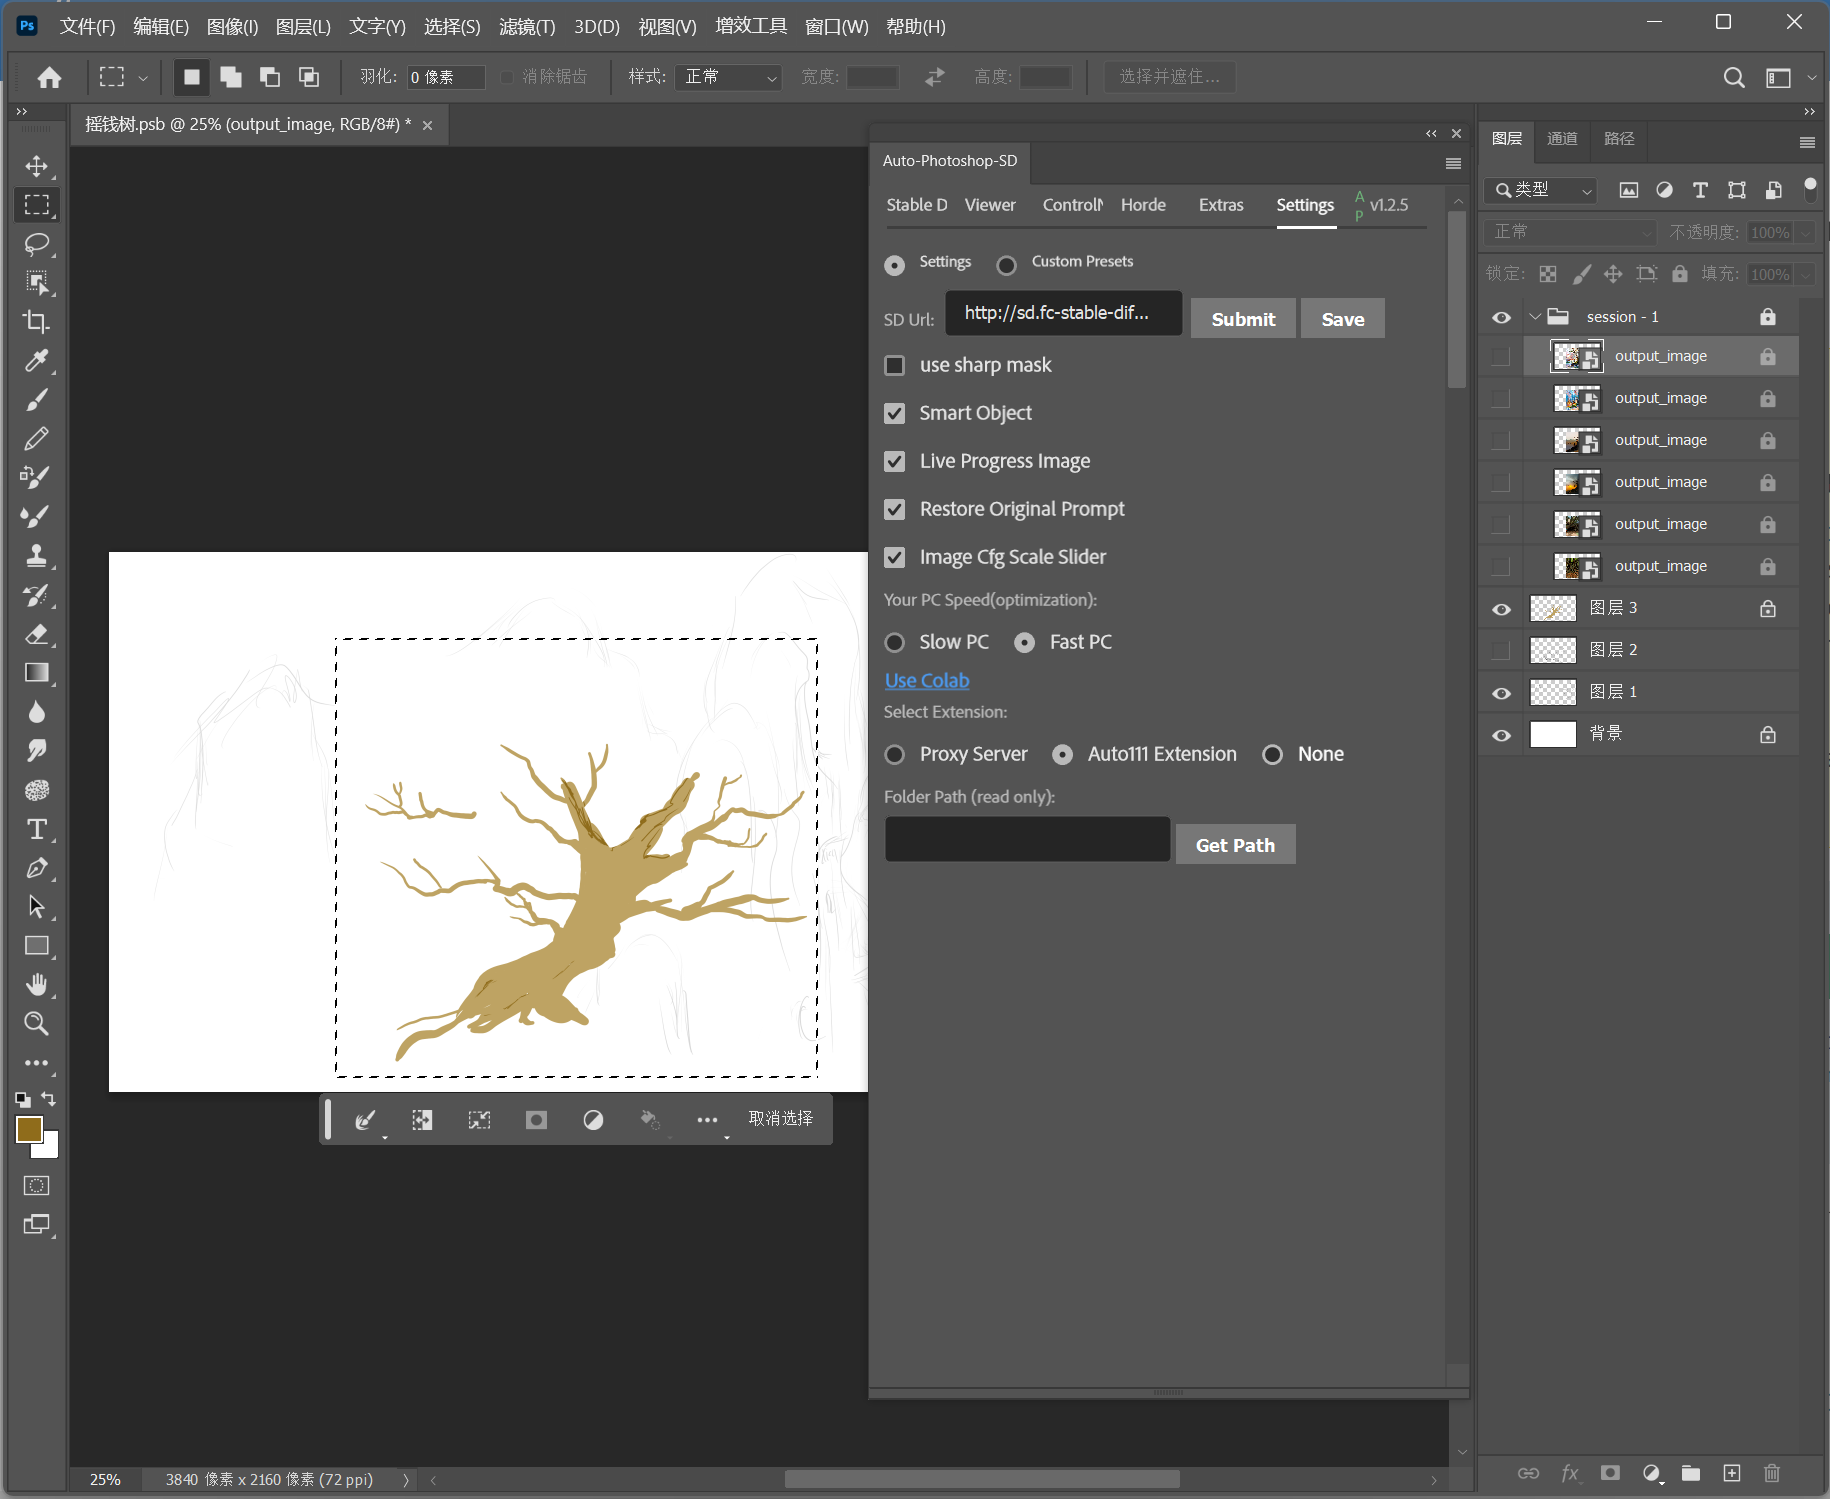The image size is (1830, 1499).
Task: Click the foreground color swatch
Action: coord(28,1129)
